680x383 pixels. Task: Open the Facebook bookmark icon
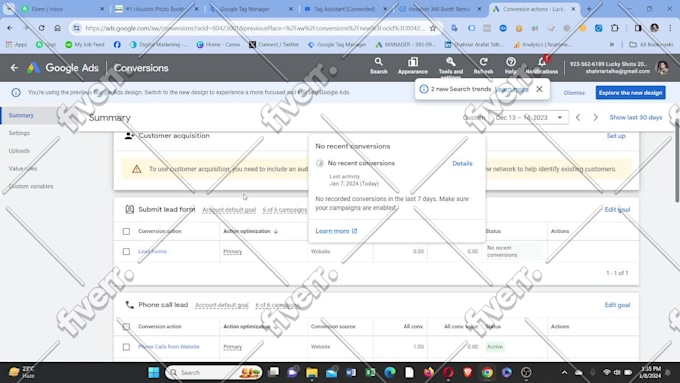coord(117,44)
